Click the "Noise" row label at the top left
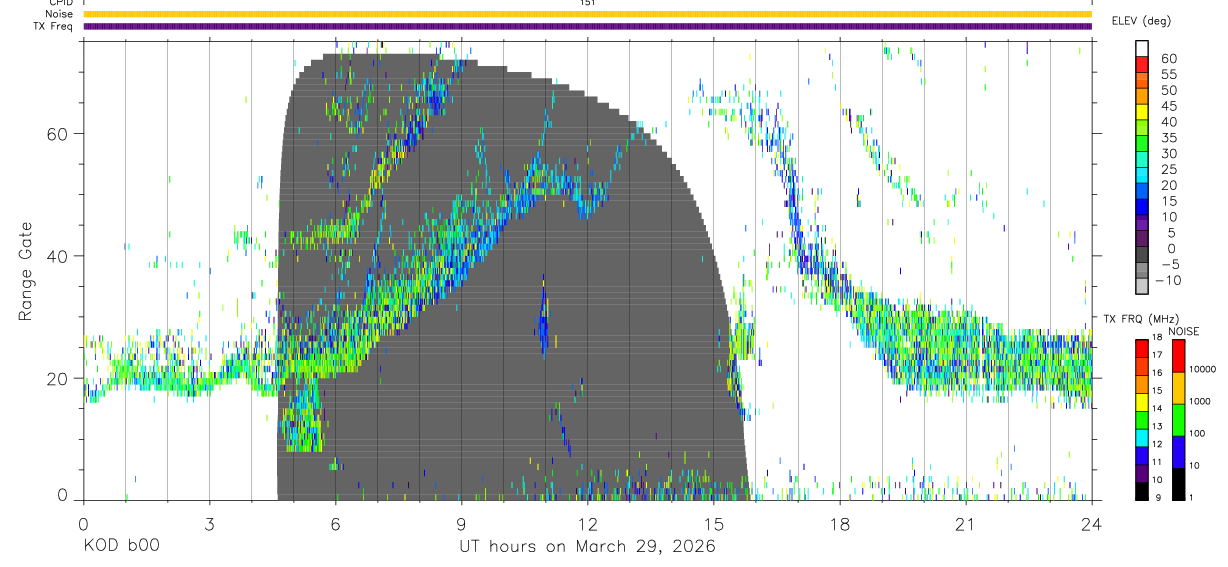 click(x=58, y=14)
